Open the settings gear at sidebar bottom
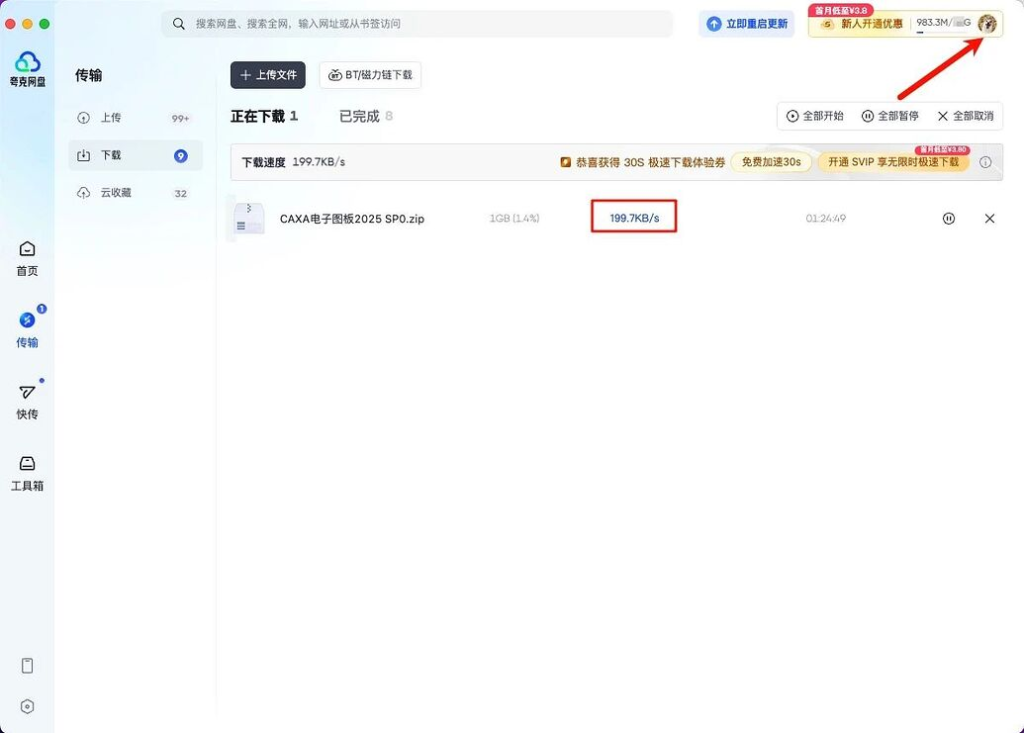Viewport: 1024px width, 733px height. (x=27, y=706)
